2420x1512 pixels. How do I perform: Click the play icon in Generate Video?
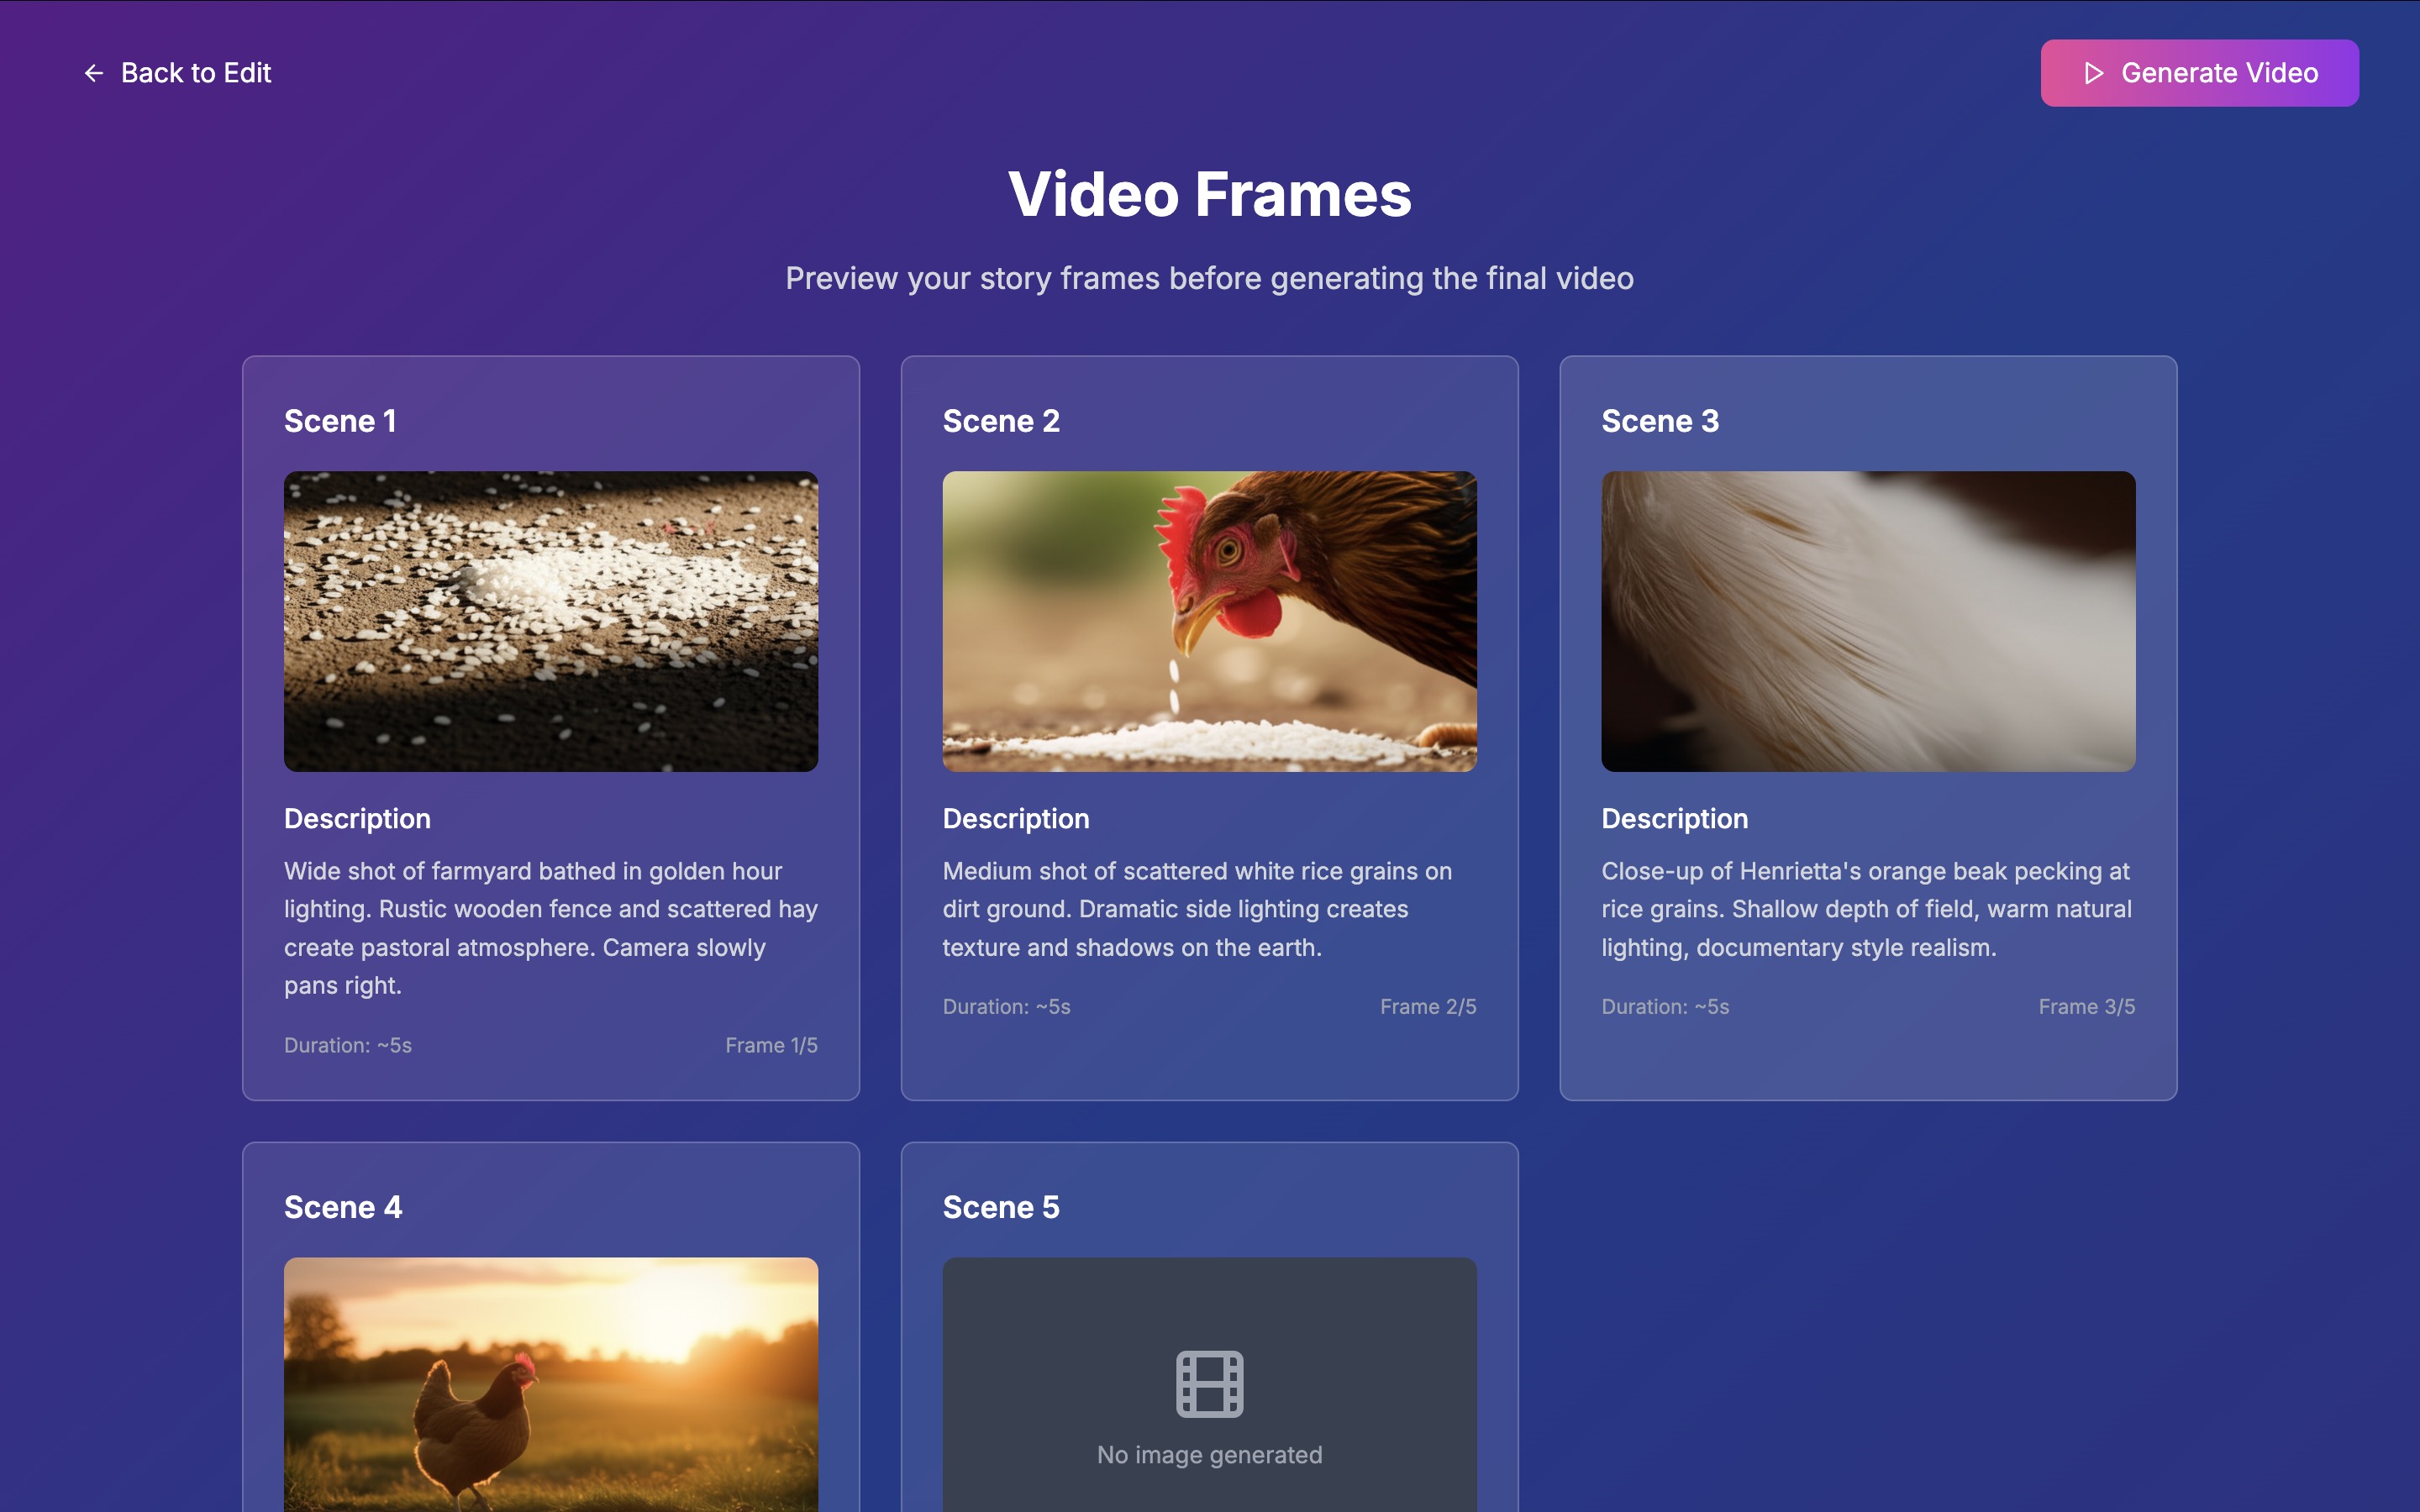(x=2093, y=73)
